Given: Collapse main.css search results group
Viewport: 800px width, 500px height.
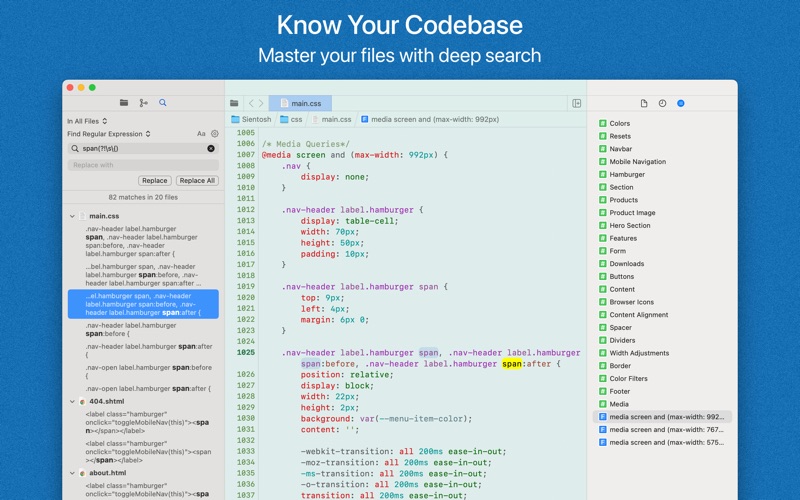Looking at the screenshot, I should (x=72, y=216).
